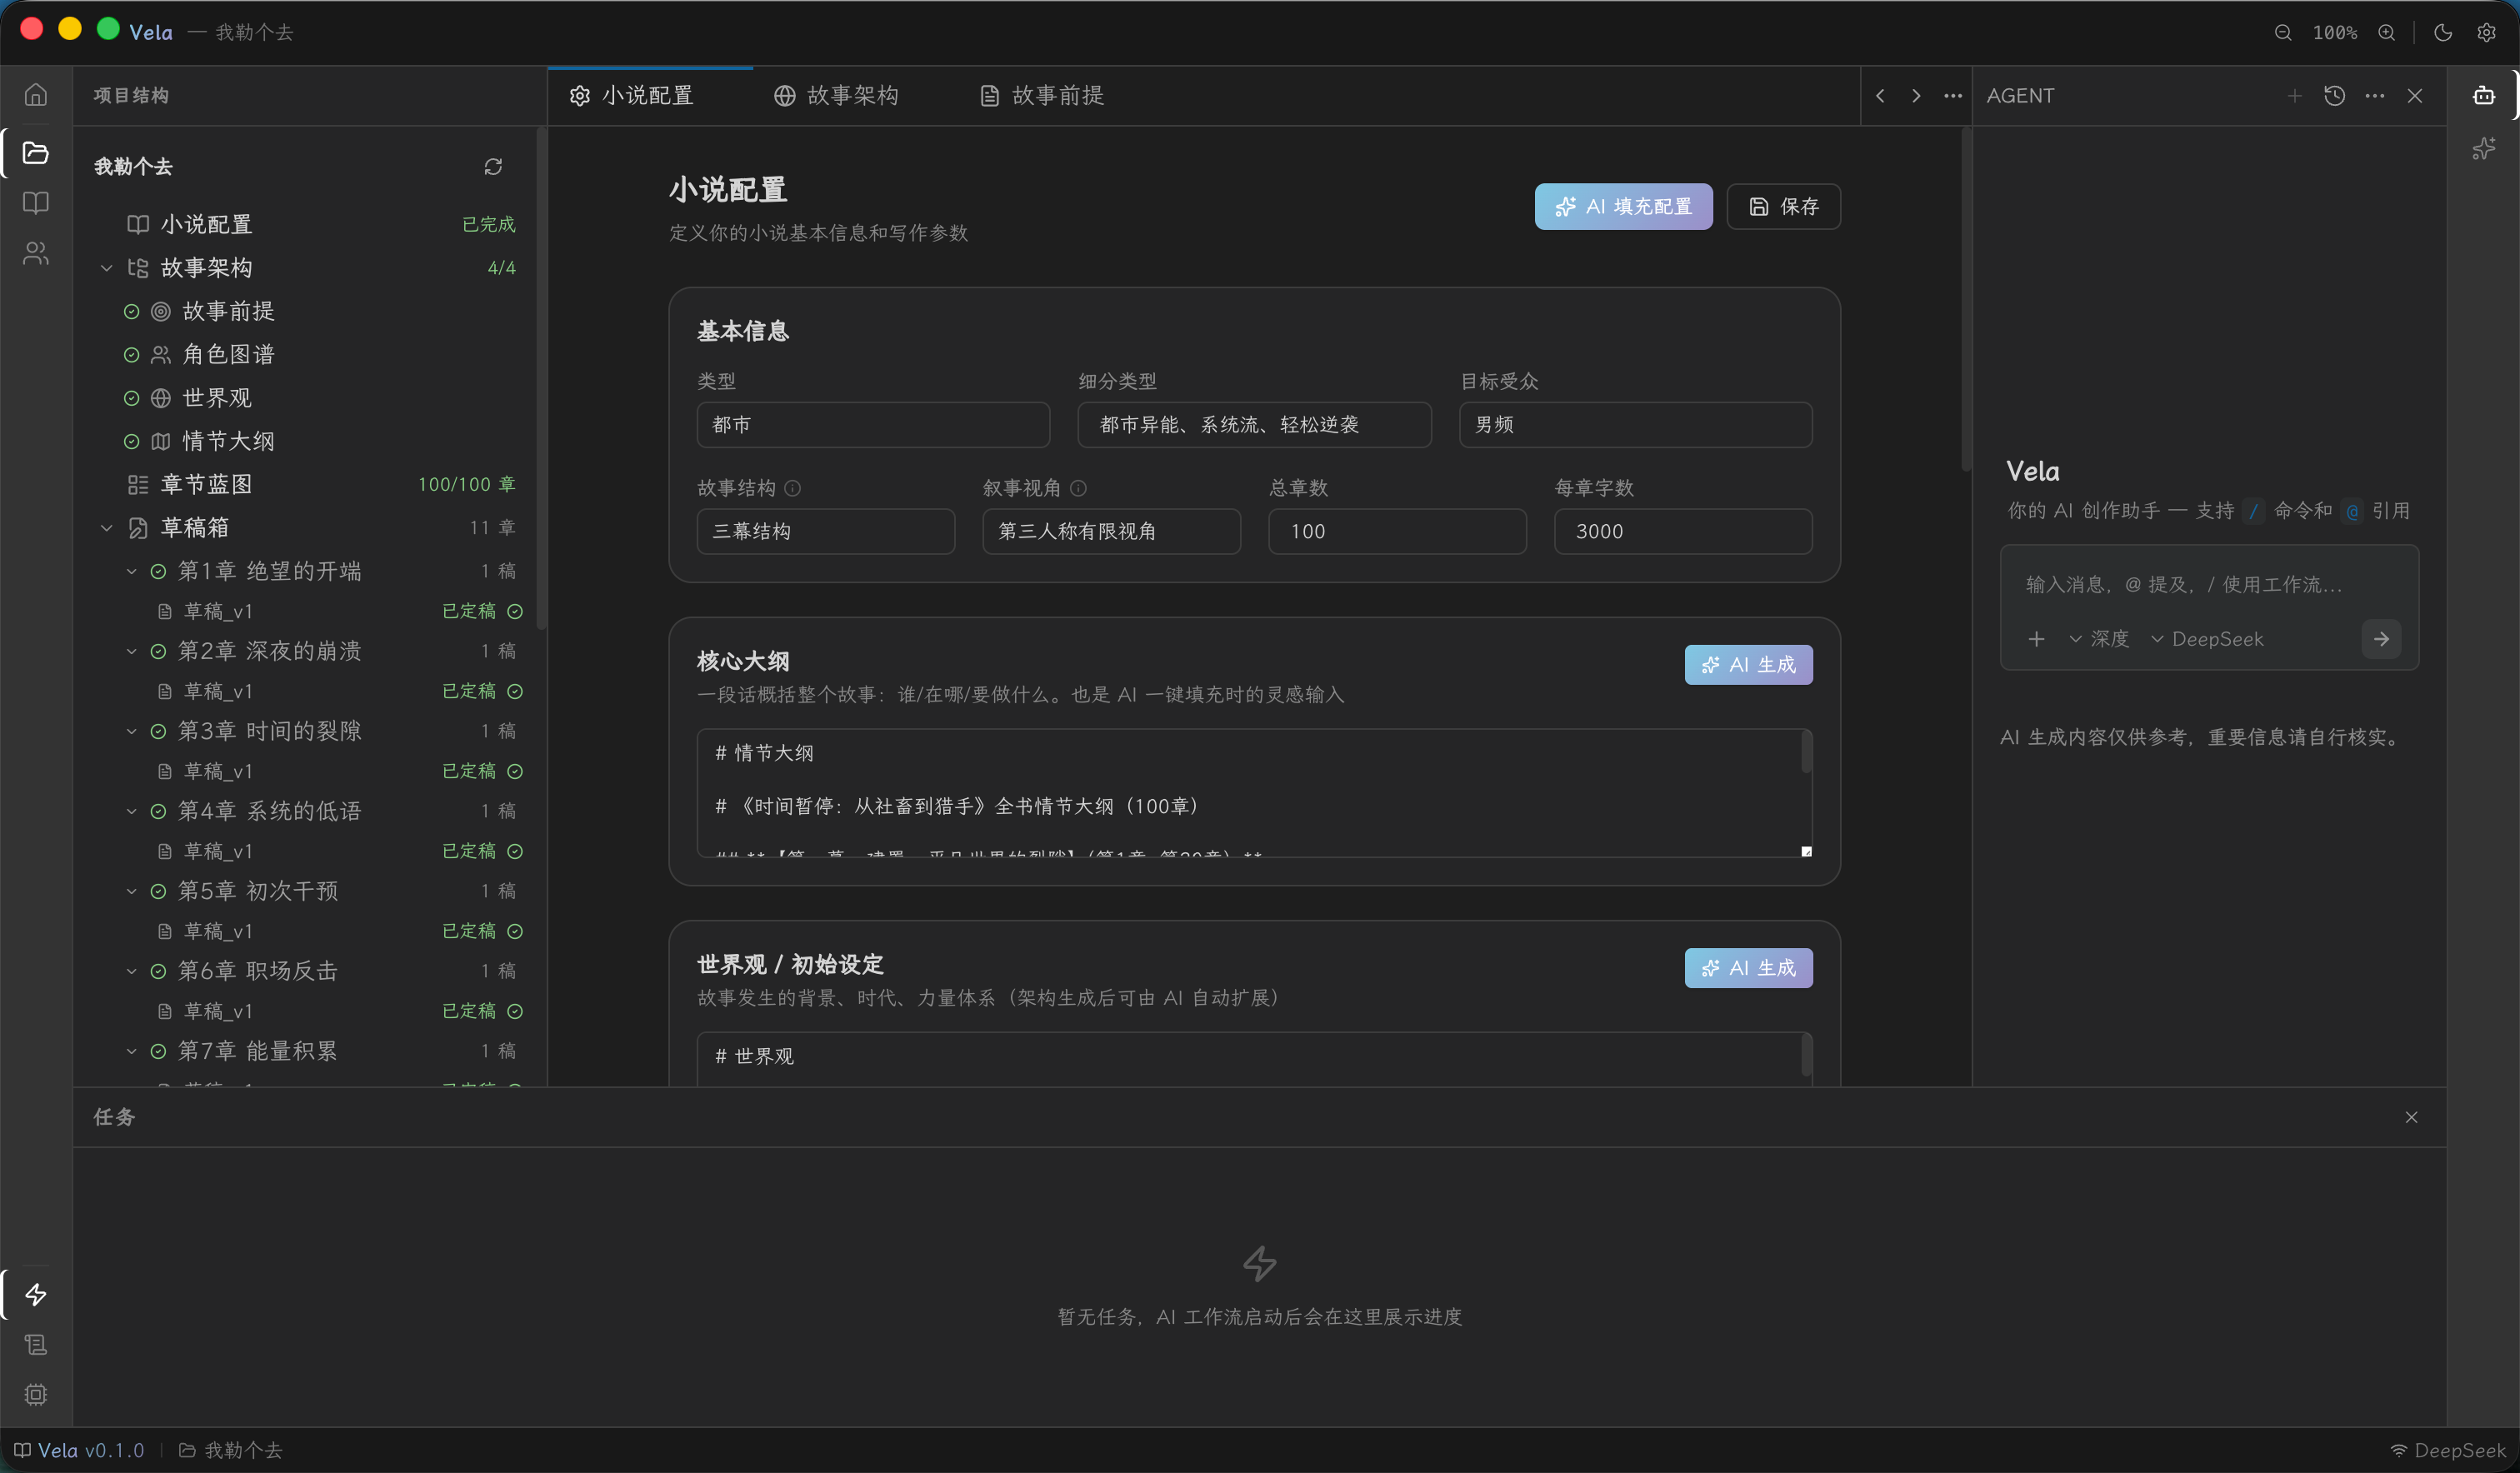This screenshot has height=1473, width=2520.
Task: Toggle the completion check on 故事前提
Action: coord(131,311)
